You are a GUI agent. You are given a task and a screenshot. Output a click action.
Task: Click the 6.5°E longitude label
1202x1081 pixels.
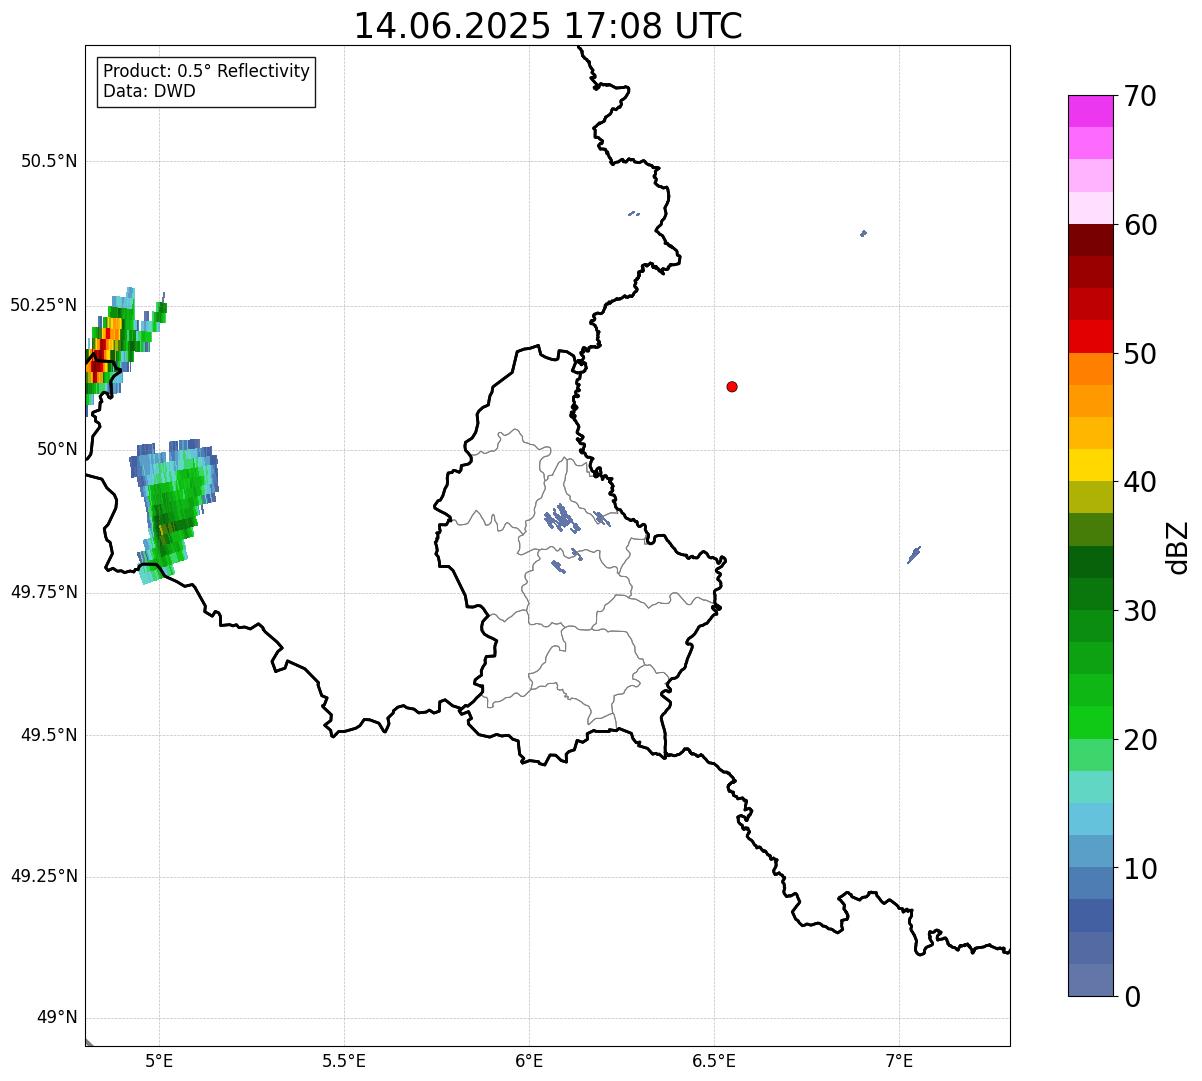pos(714,1060)
